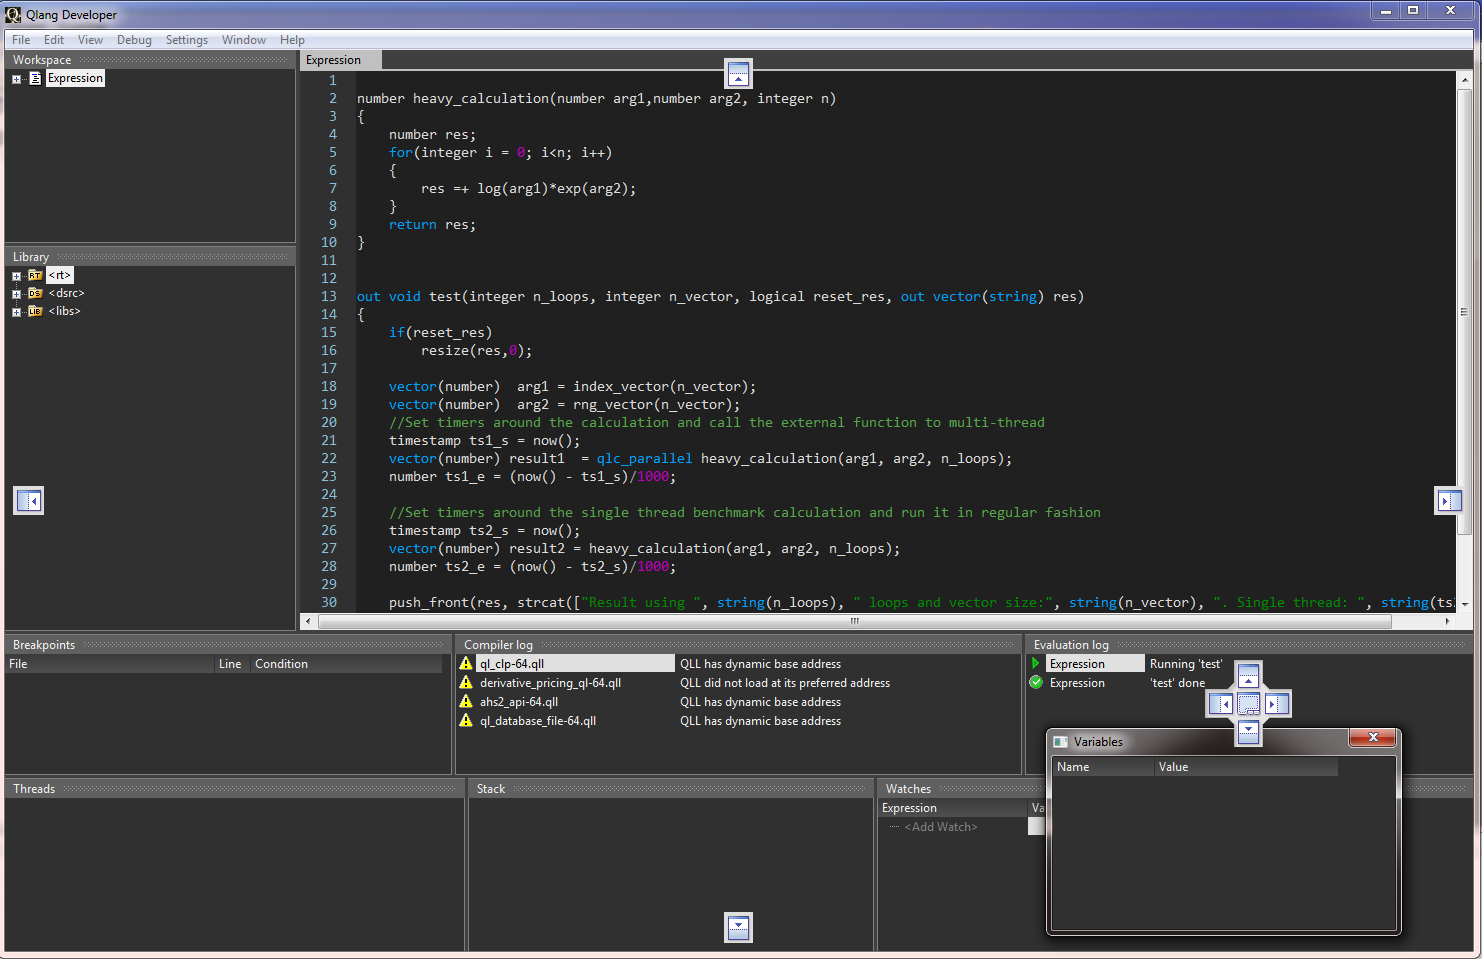This screenshot has height=959, width=1482.
Task: Select <dsrc> in the Library tree
Action: (66, 293)
